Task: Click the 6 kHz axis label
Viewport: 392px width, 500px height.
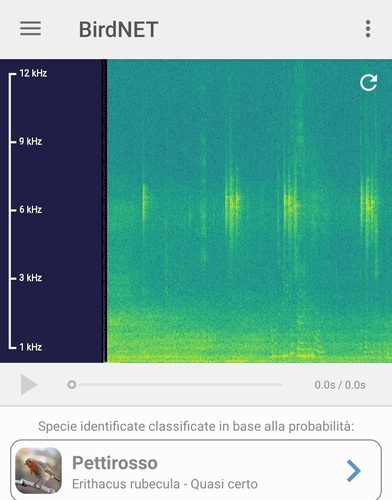Action: pos(30,209)
